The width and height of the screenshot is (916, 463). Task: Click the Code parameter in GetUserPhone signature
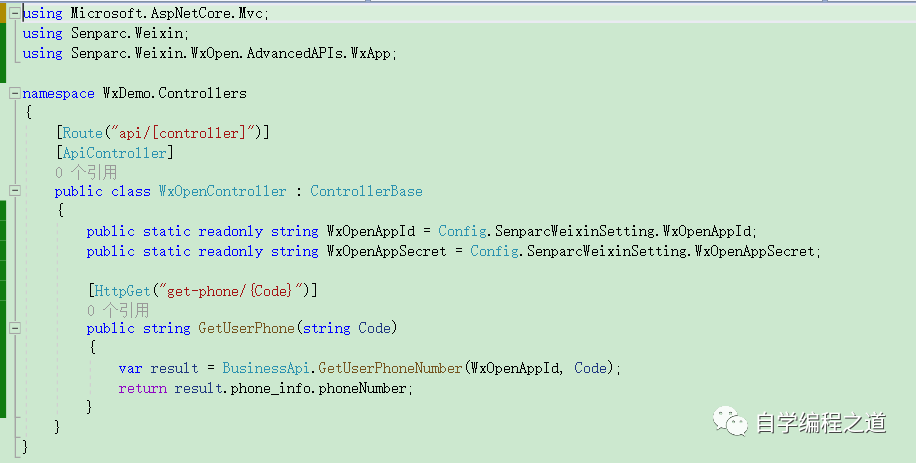coord(374,328)
